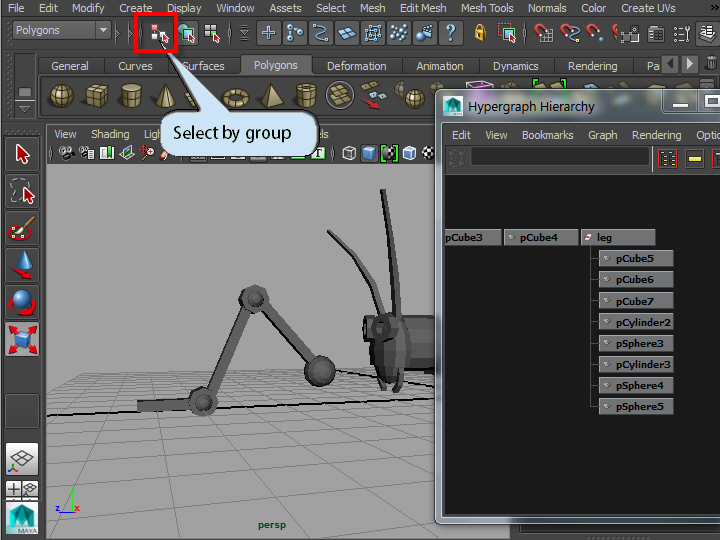Click shelf options dropdown arrow at left
This screenshot has height=540, width=720.
point(24,109)
